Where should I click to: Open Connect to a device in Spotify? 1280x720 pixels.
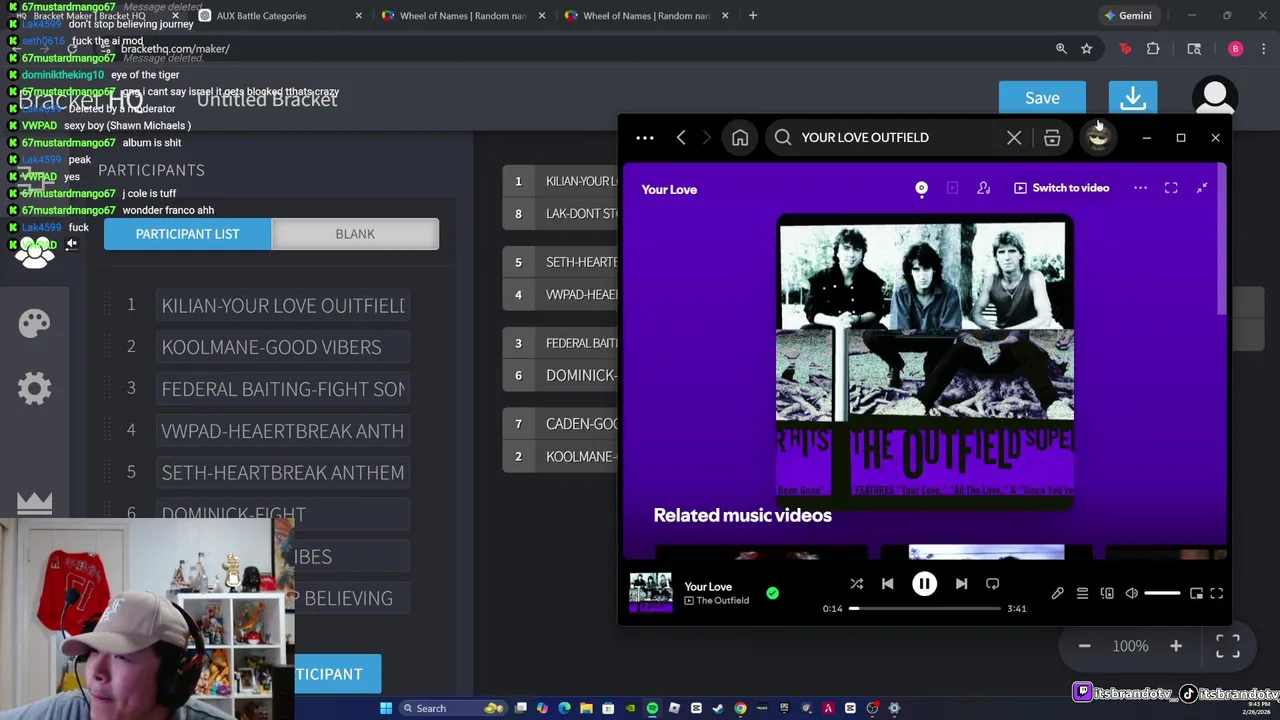coord(1107,594)
